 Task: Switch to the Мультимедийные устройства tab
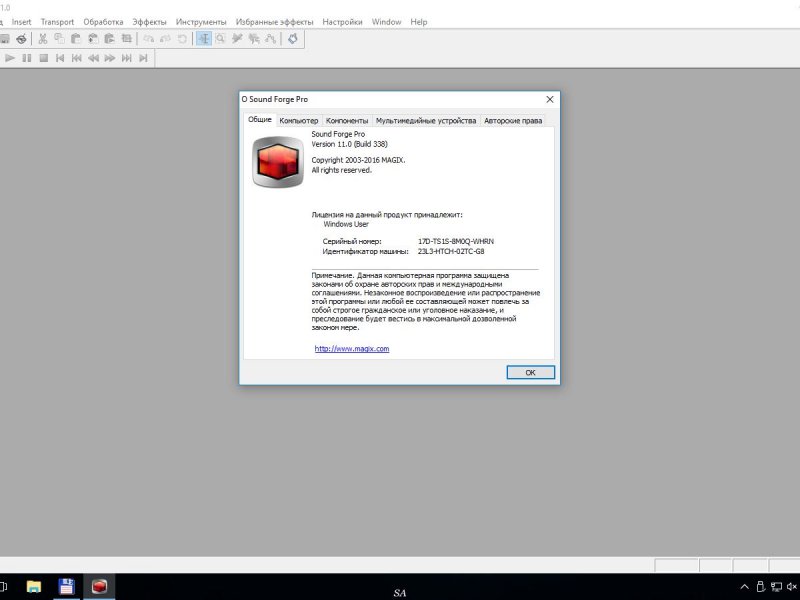[426, 120]
